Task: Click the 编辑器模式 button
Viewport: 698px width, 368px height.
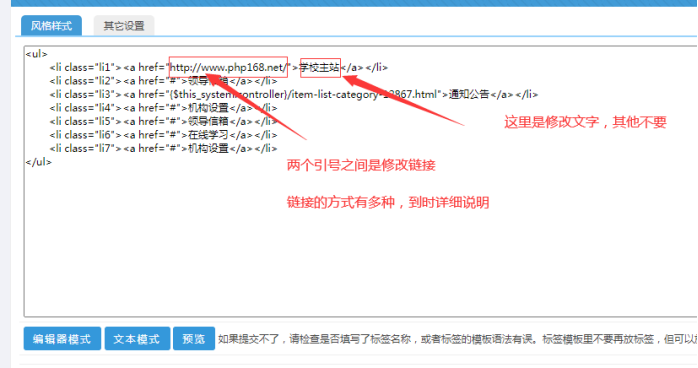Action: pyautogui.click(x=62, y=339)
